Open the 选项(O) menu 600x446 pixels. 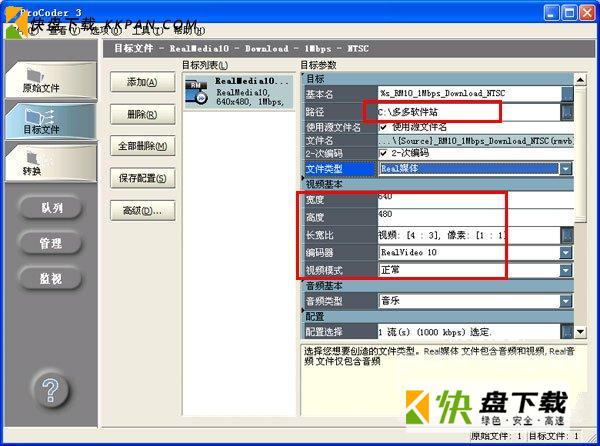[x=106, y=31]
